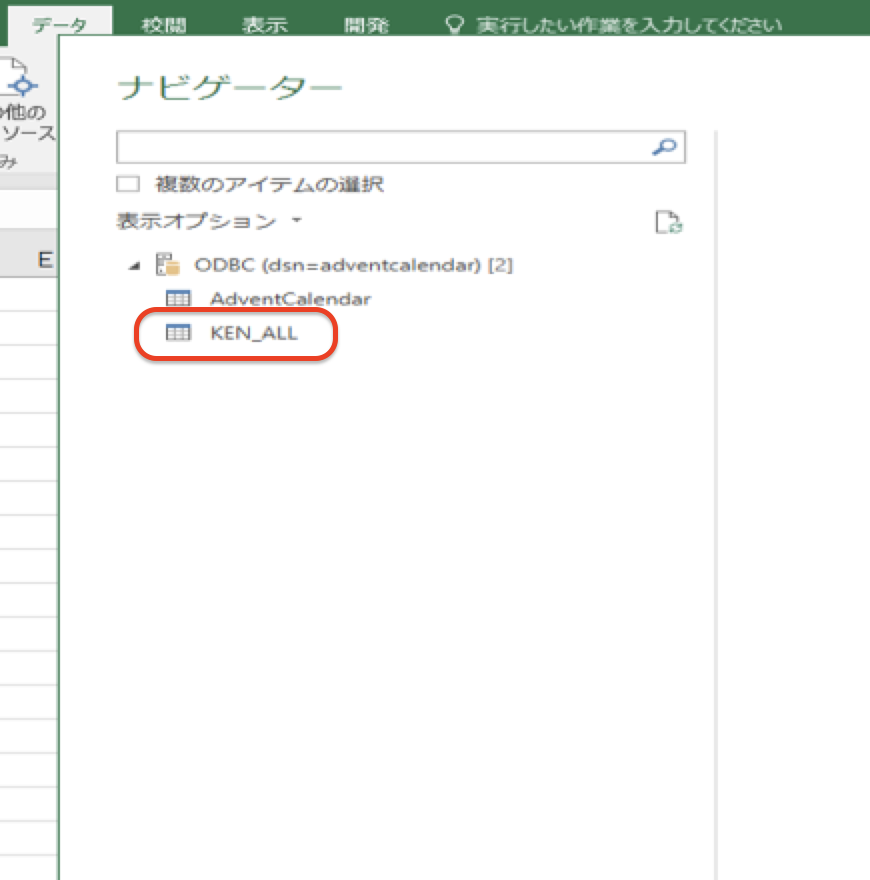
Task: Click the data source icon at ribbon's left edge
Action: 12,65
